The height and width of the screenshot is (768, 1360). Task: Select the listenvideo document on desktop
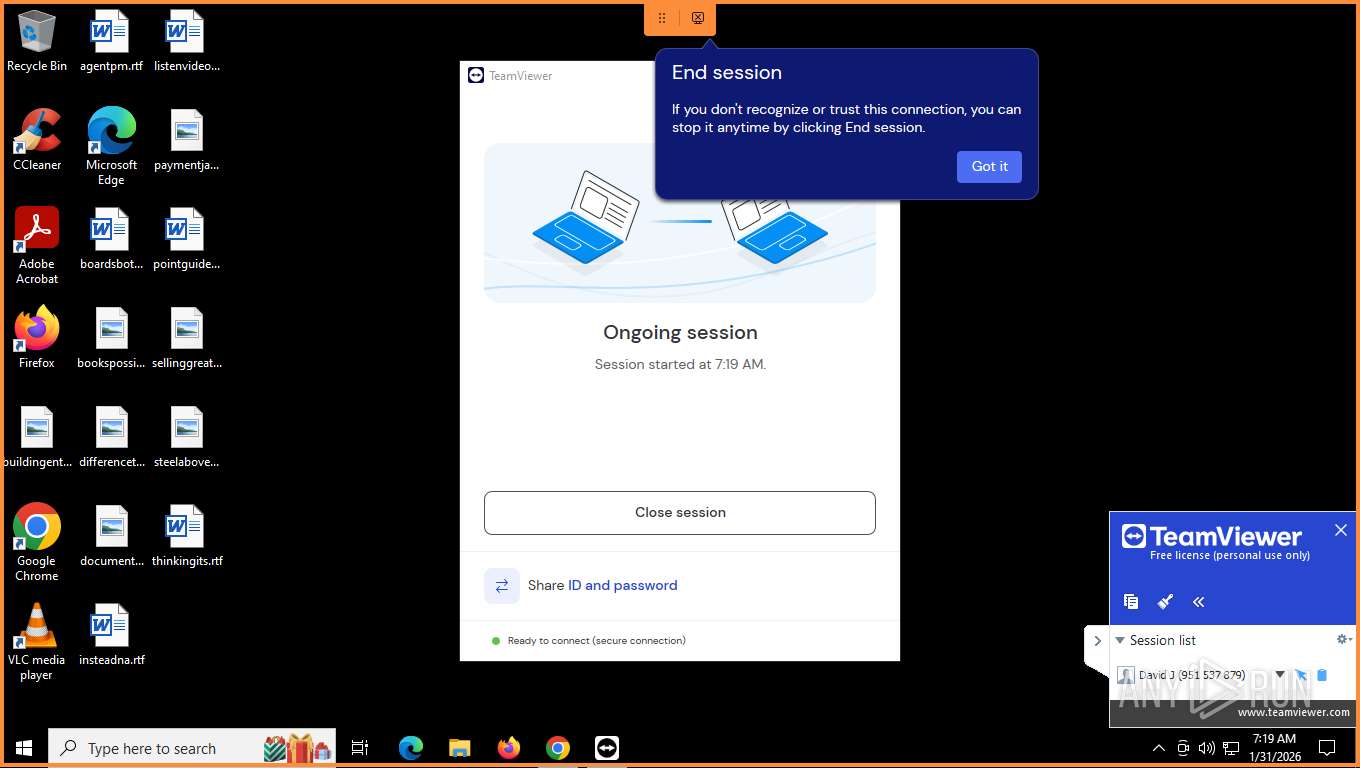(x=186, y=42)
